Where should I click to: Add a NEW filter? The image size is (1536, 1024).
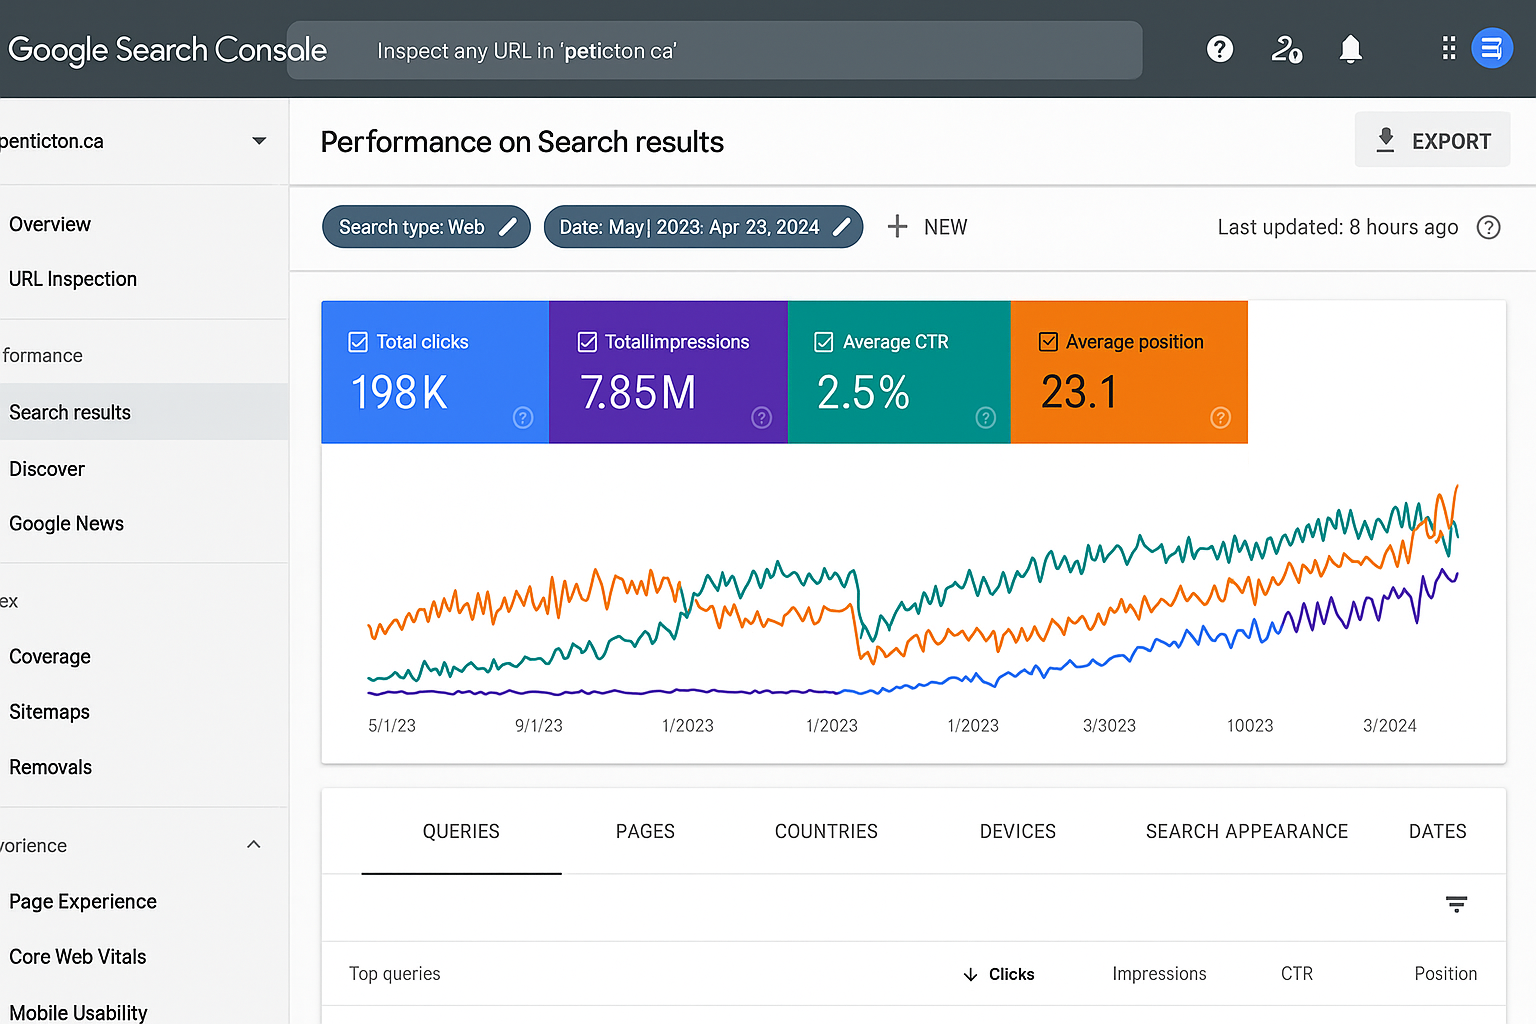click(x=927, y=227)
